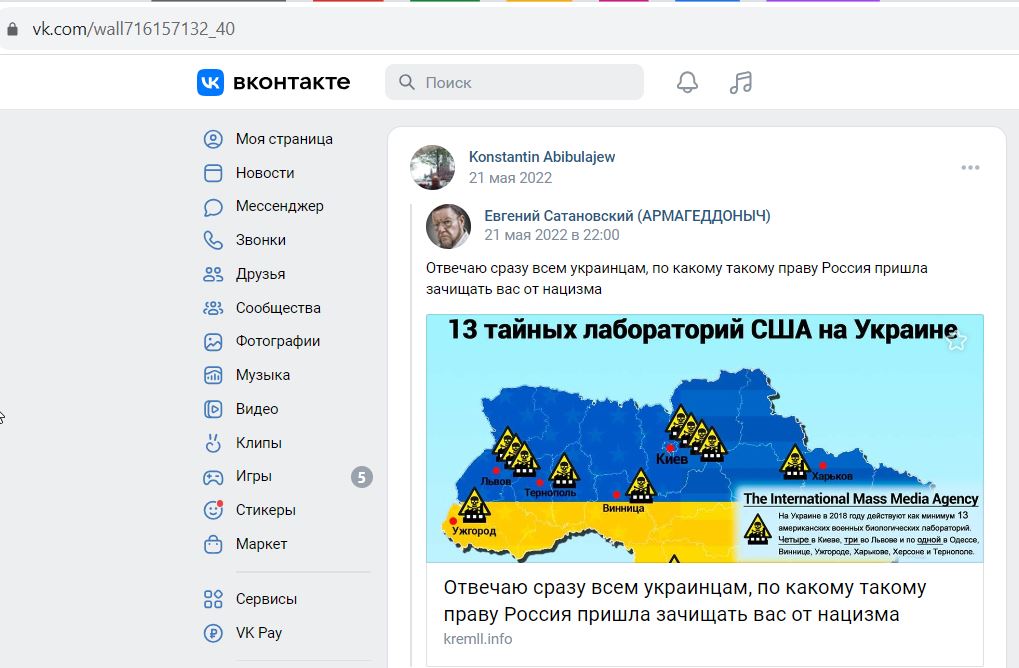The width and height of the screenshot is (1019, 668).
Task: Click the VK logo icon
Action: 210,83
